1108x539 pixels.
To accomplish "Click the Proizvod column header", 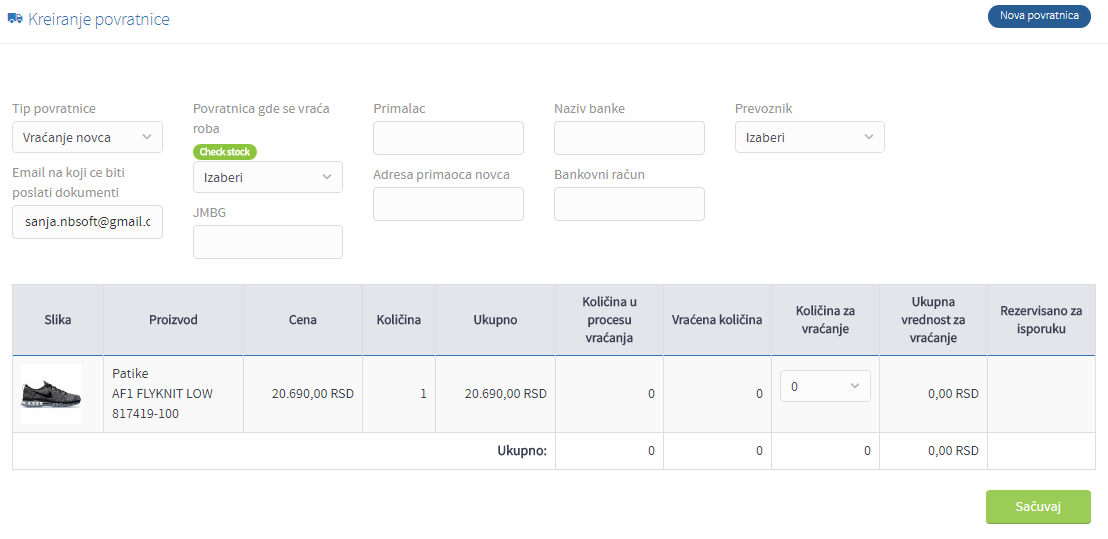I will pos(173,319).
